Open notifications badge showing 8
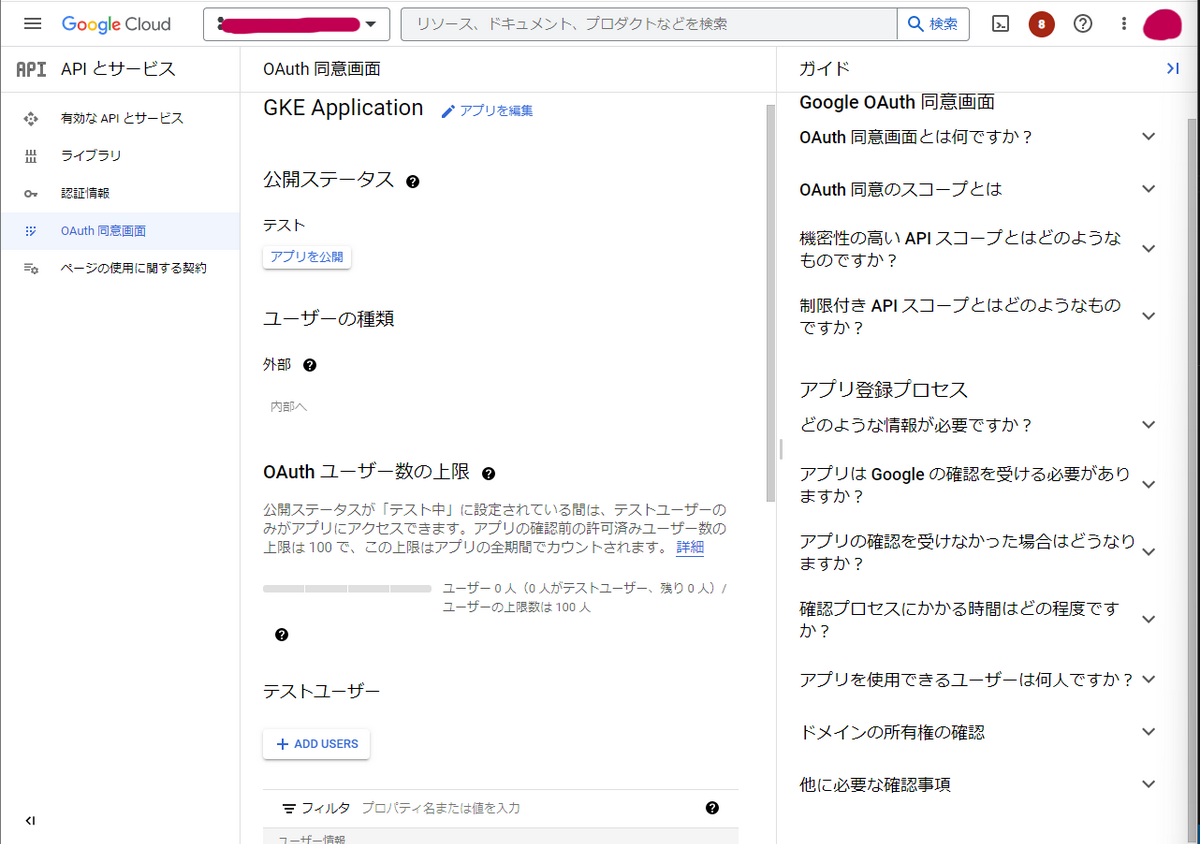The image size is (1200, 844). click(x=1041, y=24)
